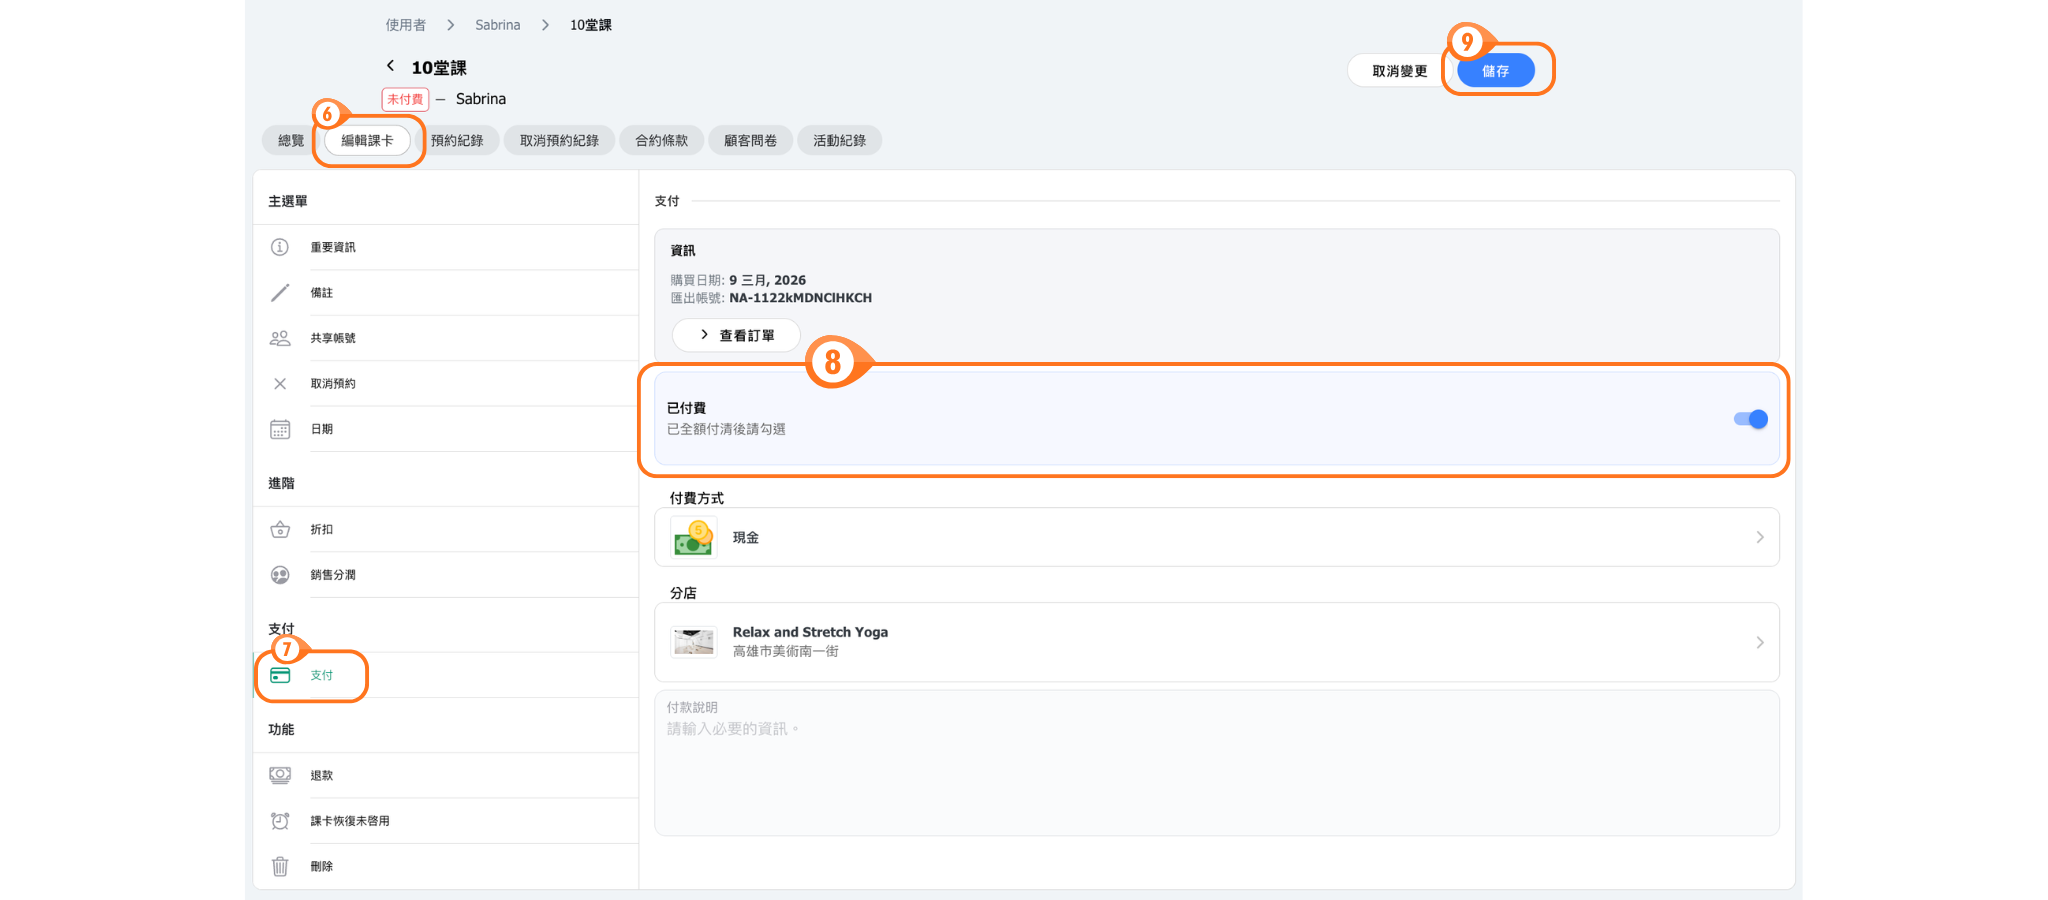Screen dimensions: 2048x900
Task: Click the 取消變更 button
Action: [x=1399, y=71]
